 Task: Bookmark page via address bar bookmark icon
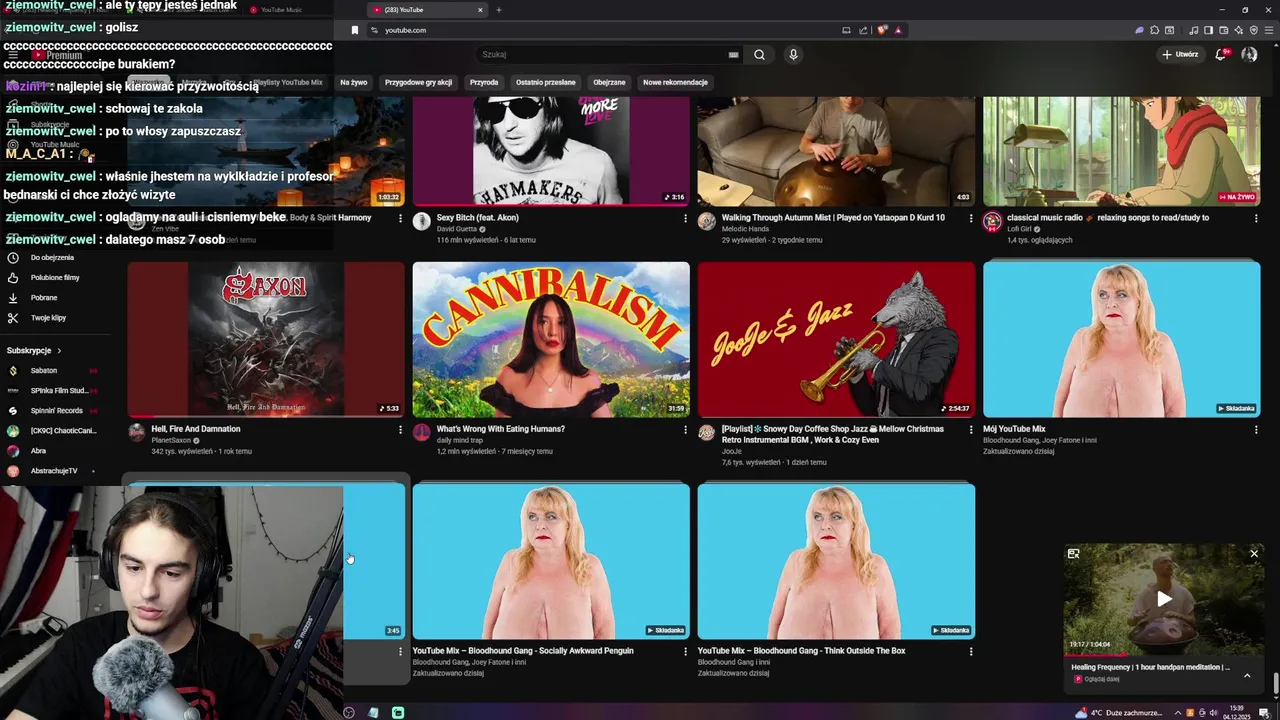[354, 30]
